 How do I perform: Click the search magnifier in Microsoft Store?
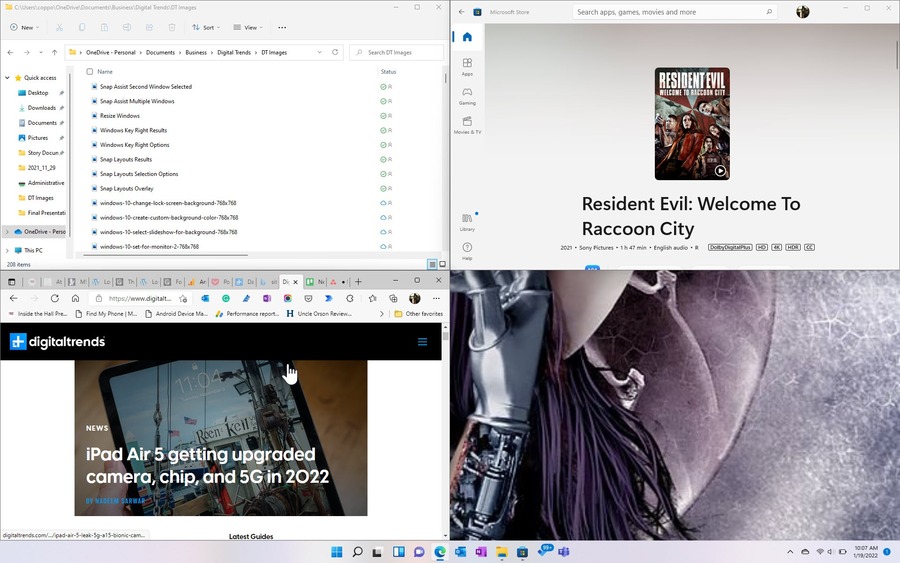[x=769, y=11]
